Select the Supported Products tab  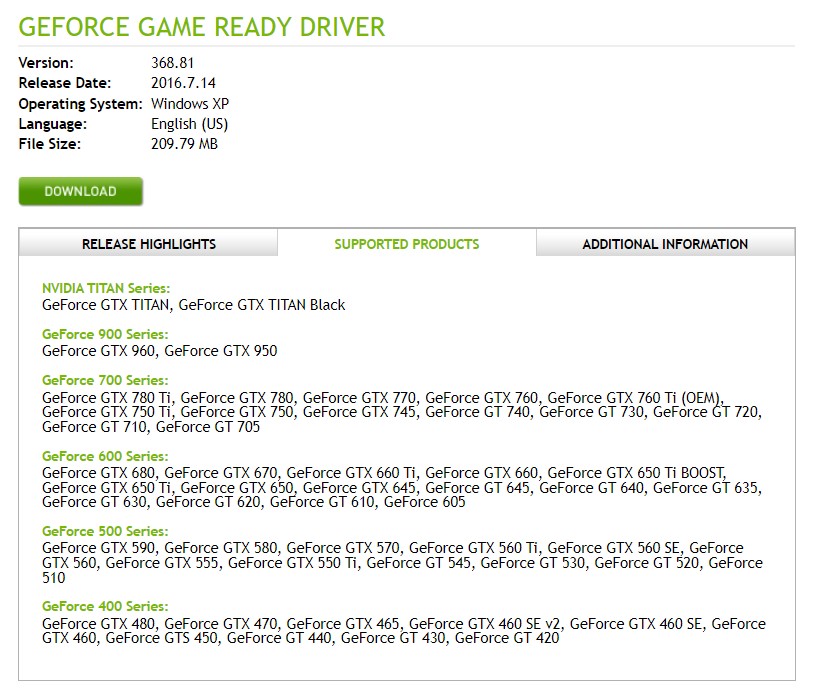click(x=406, y=244)
